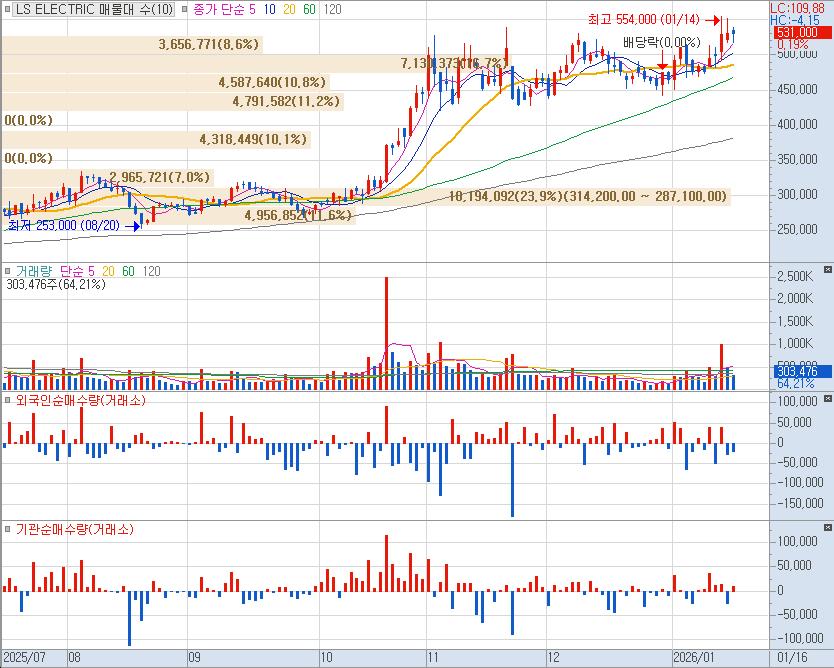Click the 11 month date axis label
This screenshot has width=834, height=668.
(433, 657)
